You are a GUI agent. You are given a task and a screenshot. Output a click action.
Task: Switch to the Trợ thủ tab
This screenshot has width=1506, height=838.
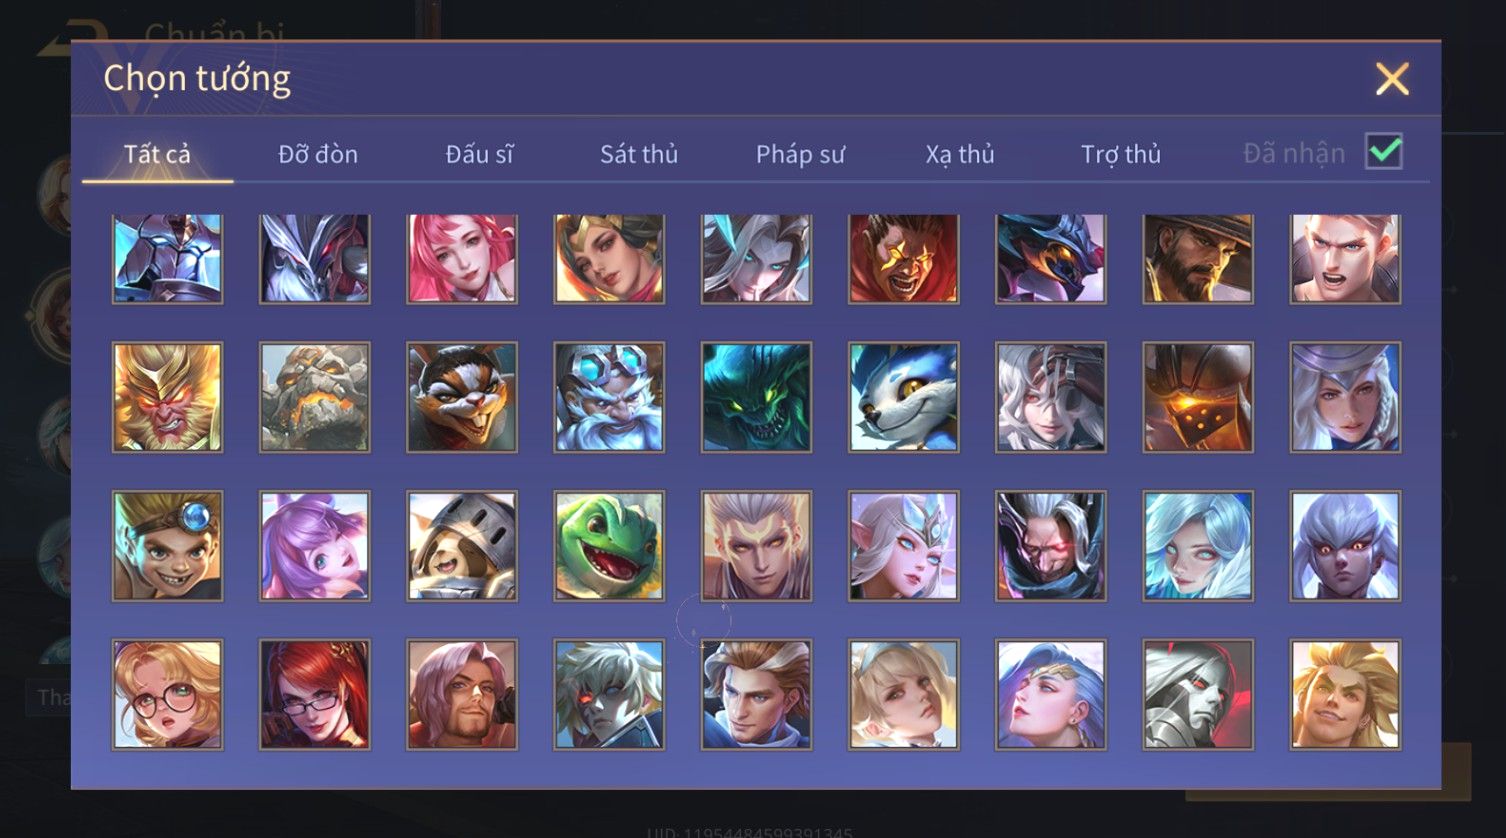1121,154
